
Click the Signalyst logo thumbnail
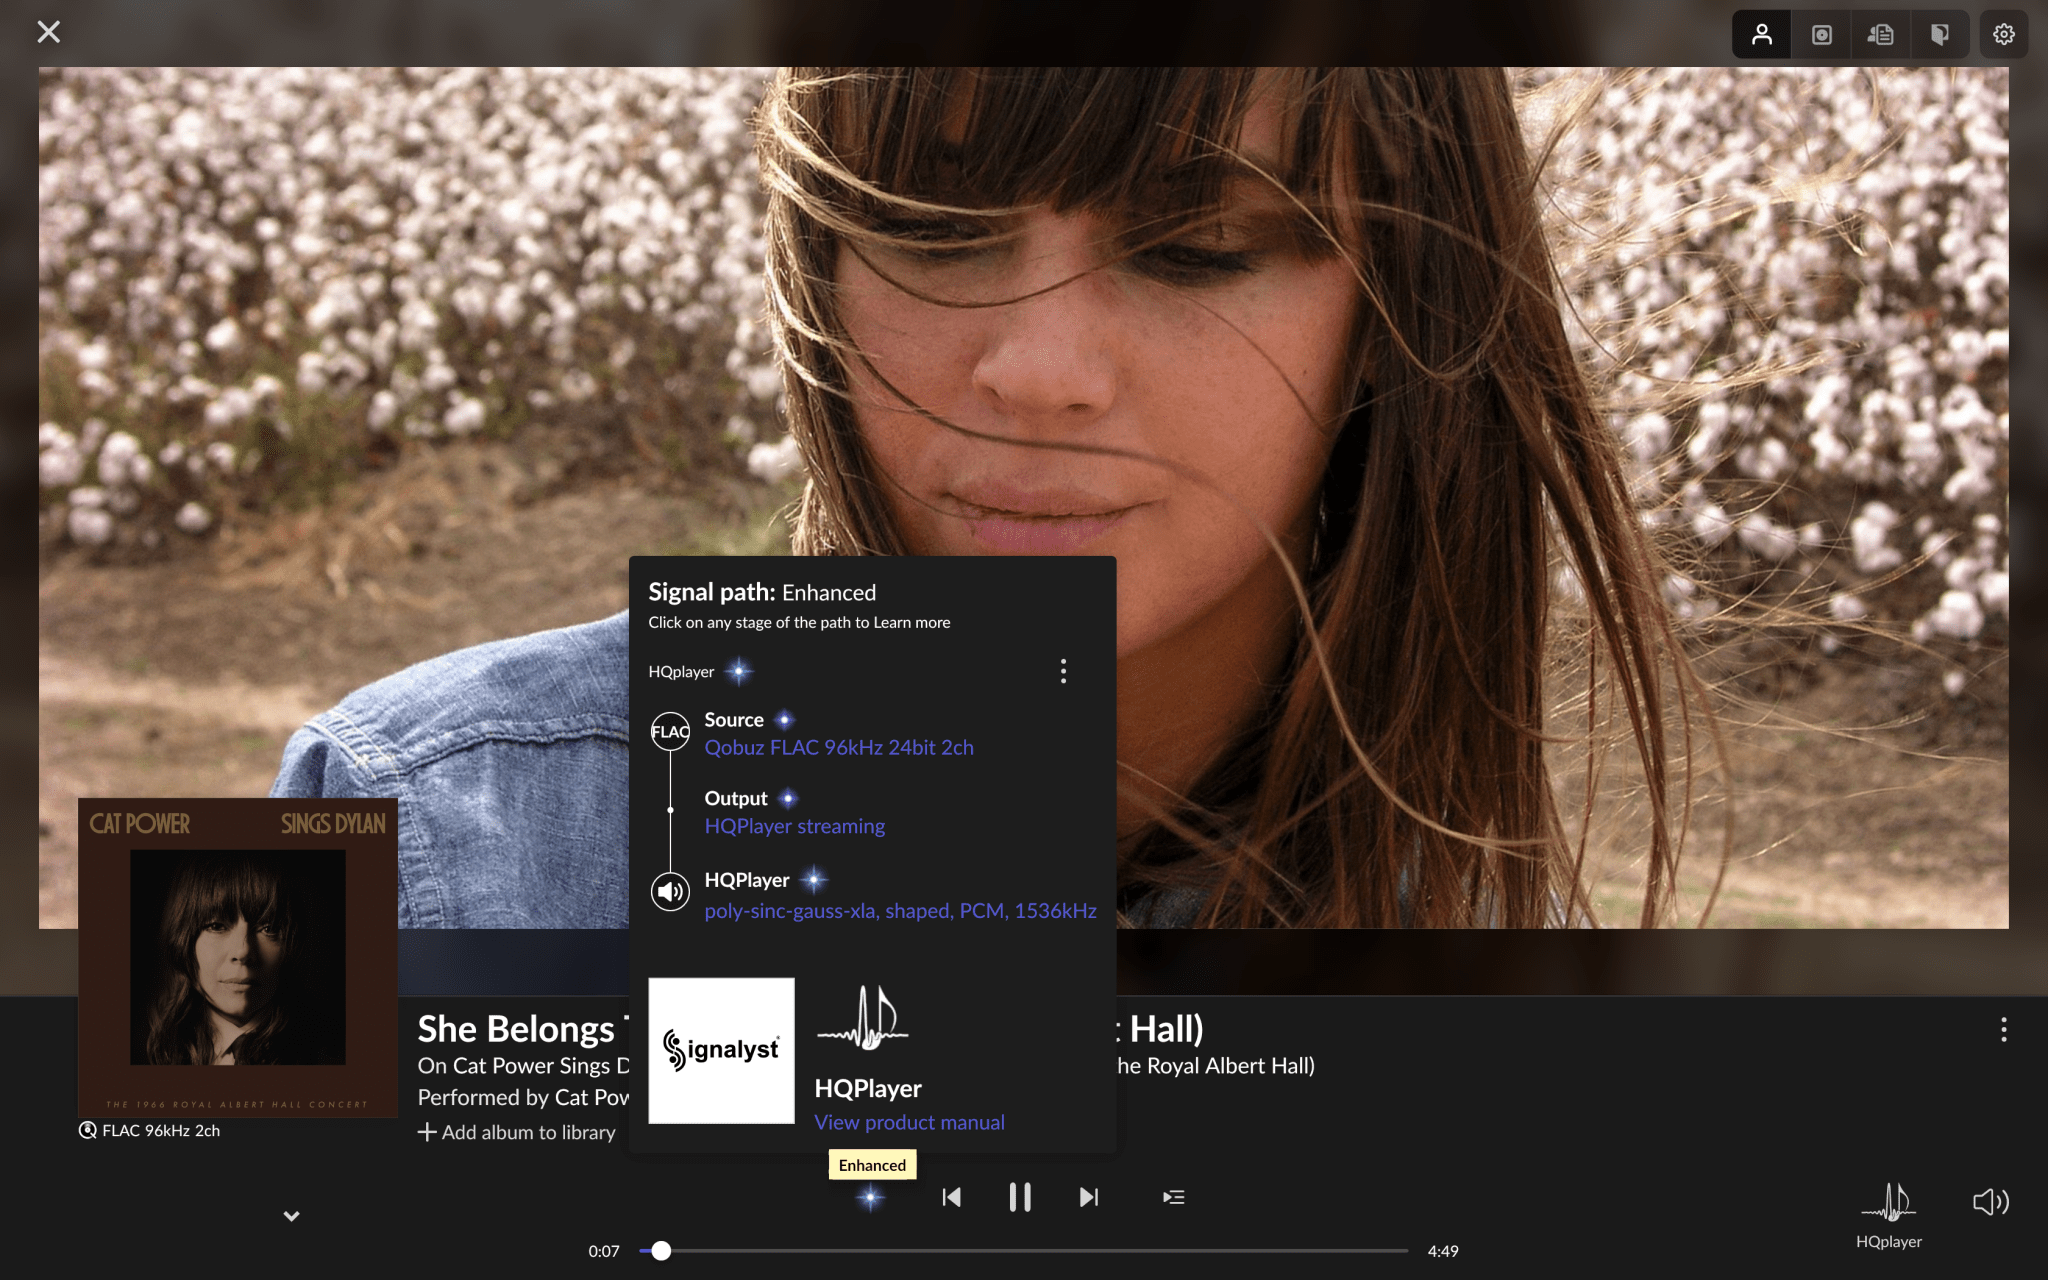click(721, 1050)
